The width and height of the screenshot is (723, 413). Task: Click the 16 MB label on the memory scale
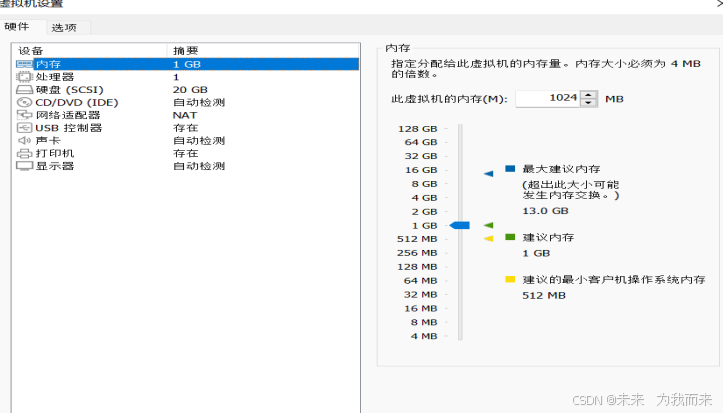pyautogui.click(x=421, y=308)
